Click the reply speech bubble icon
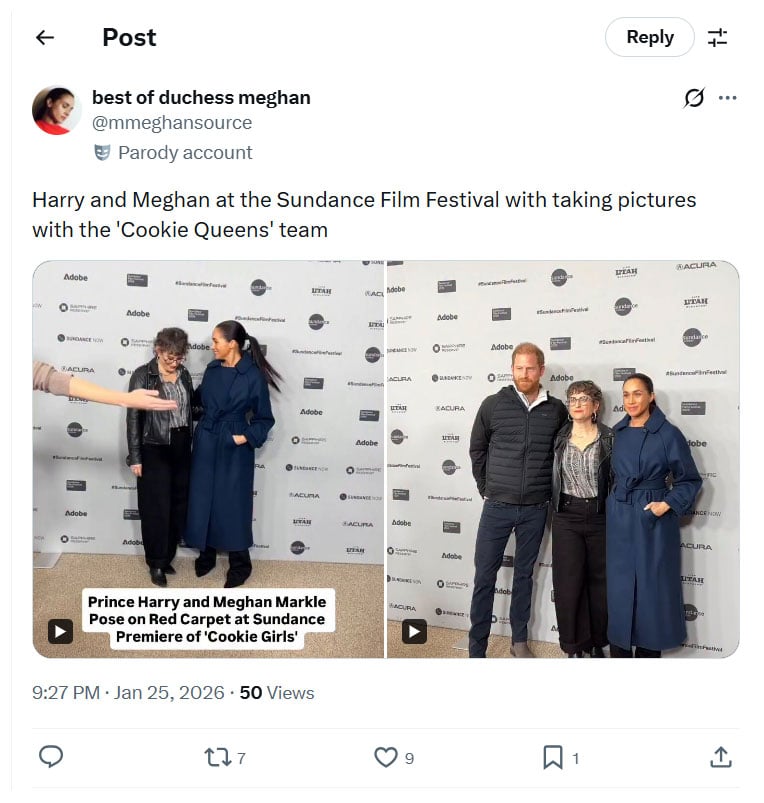 51,758
